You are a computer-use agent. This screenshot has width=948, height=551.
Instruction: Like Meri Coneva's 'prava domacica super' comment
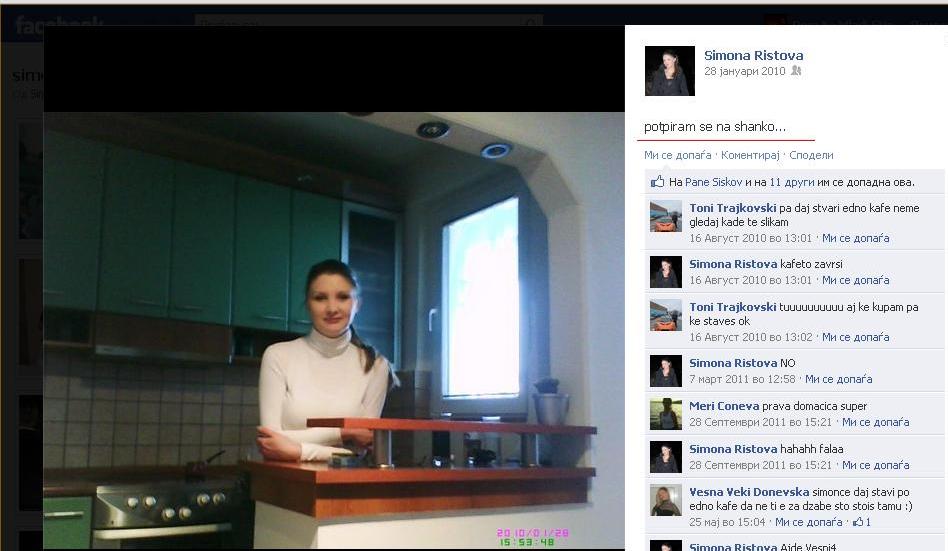(875, 422)
